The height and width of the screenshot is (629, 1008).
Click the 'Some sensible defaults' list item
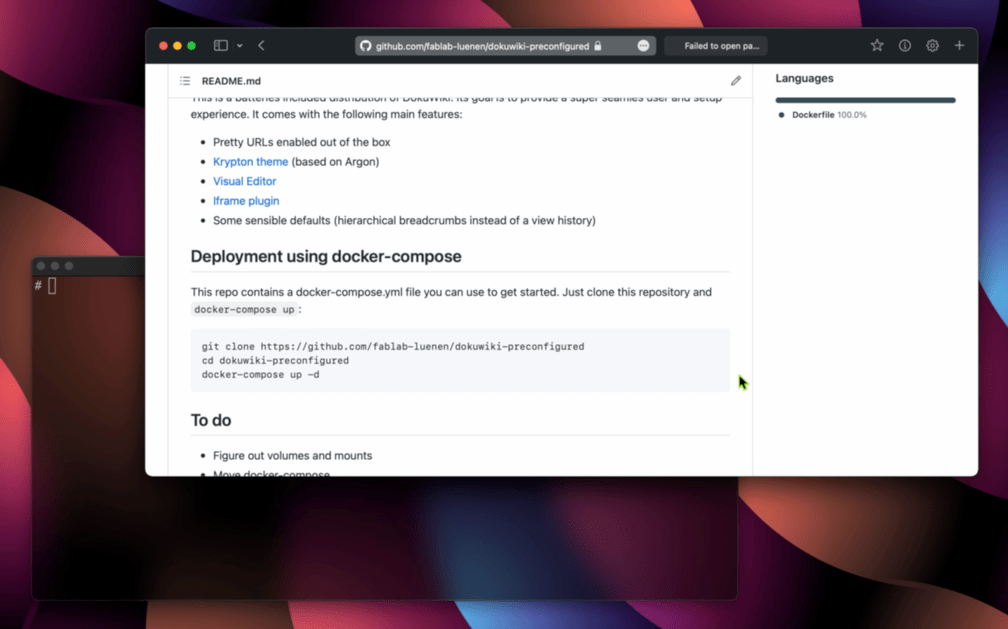404,221
